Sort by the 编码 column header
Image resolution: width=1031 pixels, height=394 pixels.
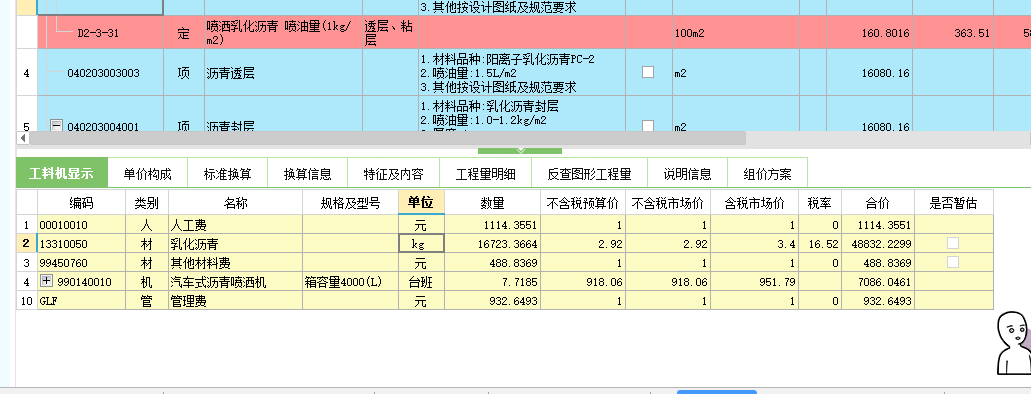tap(82, 203)
